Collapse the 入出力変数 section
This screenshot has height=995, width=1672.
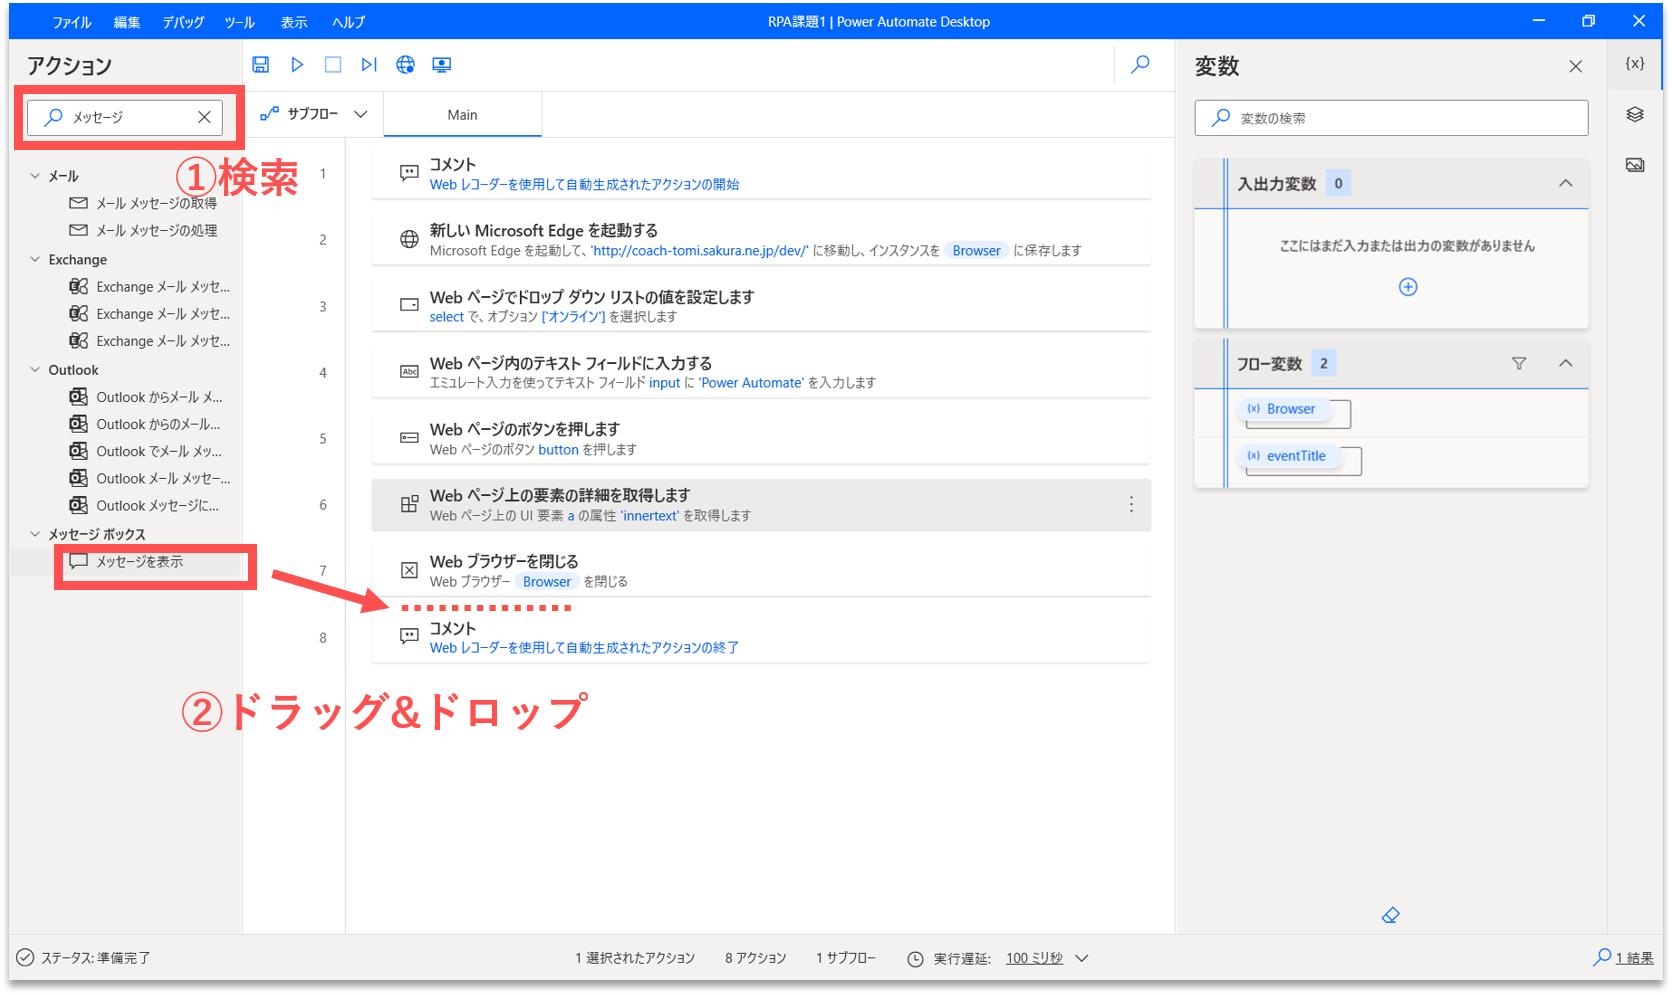coord(1566,184)
